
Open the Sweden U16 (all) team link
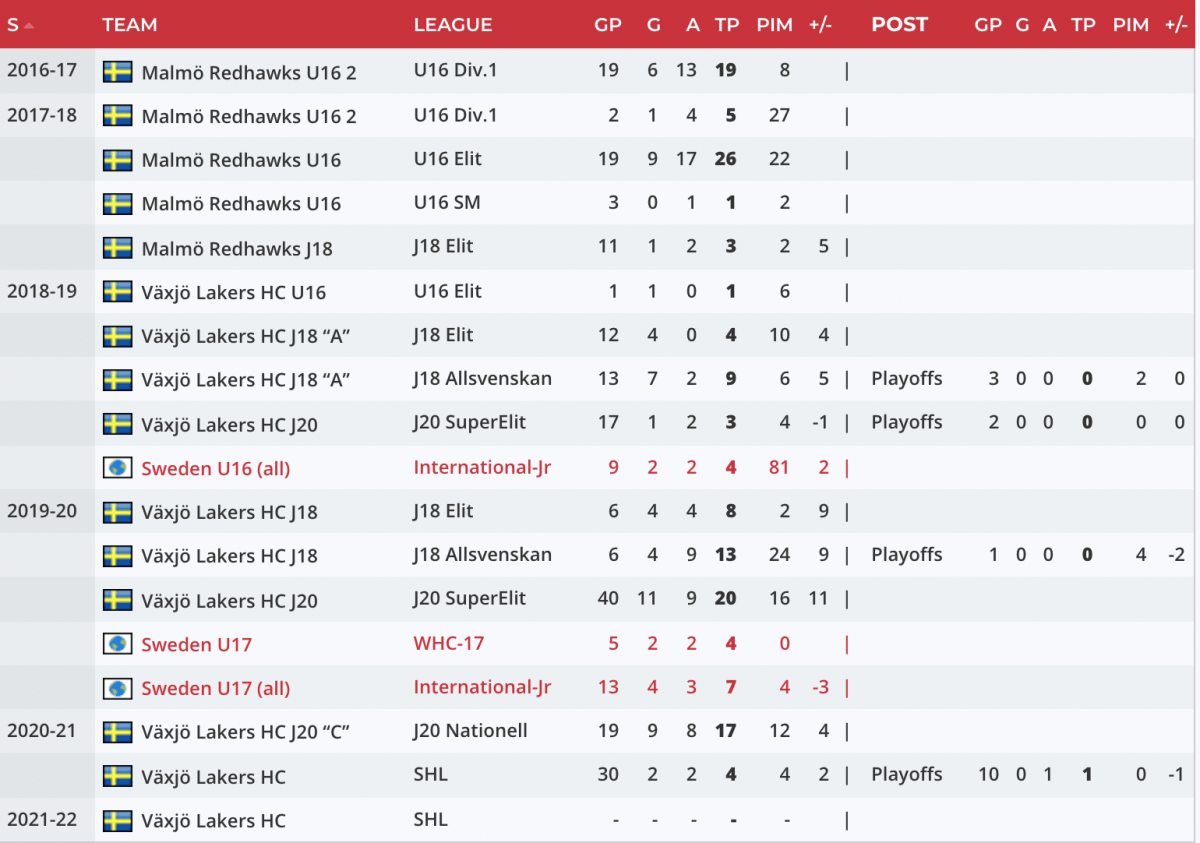216,468
